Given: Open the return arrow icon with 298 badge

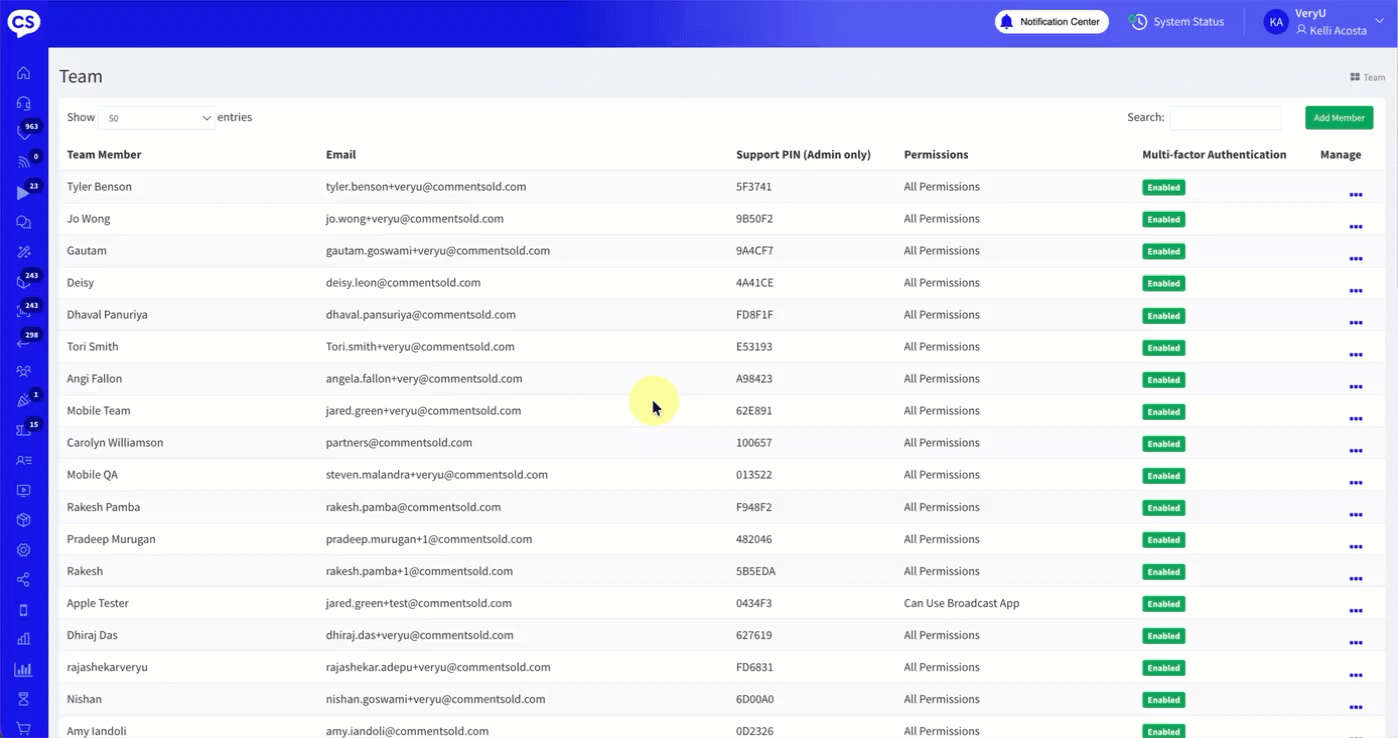Looking at the screenshot, I should coord(23,341).
